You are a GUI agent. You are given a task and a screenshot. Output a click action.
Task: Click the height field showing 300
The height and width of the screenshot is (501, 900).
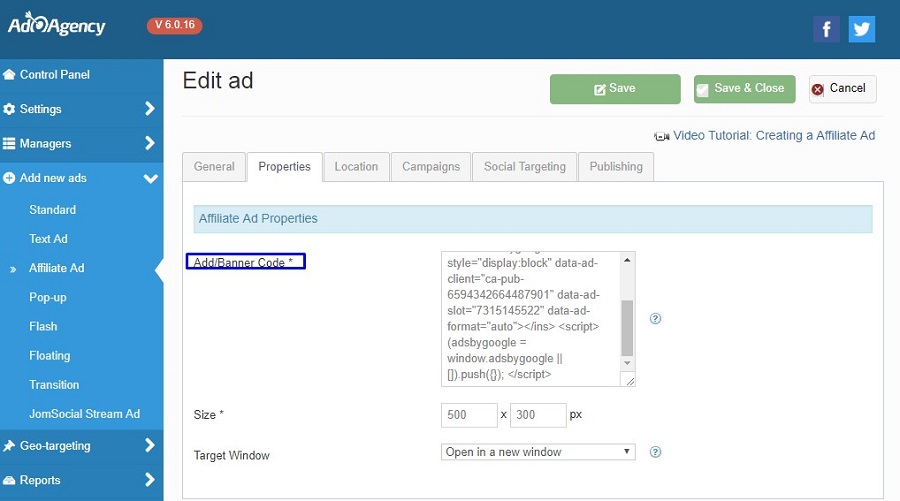[x=538, y=415]
